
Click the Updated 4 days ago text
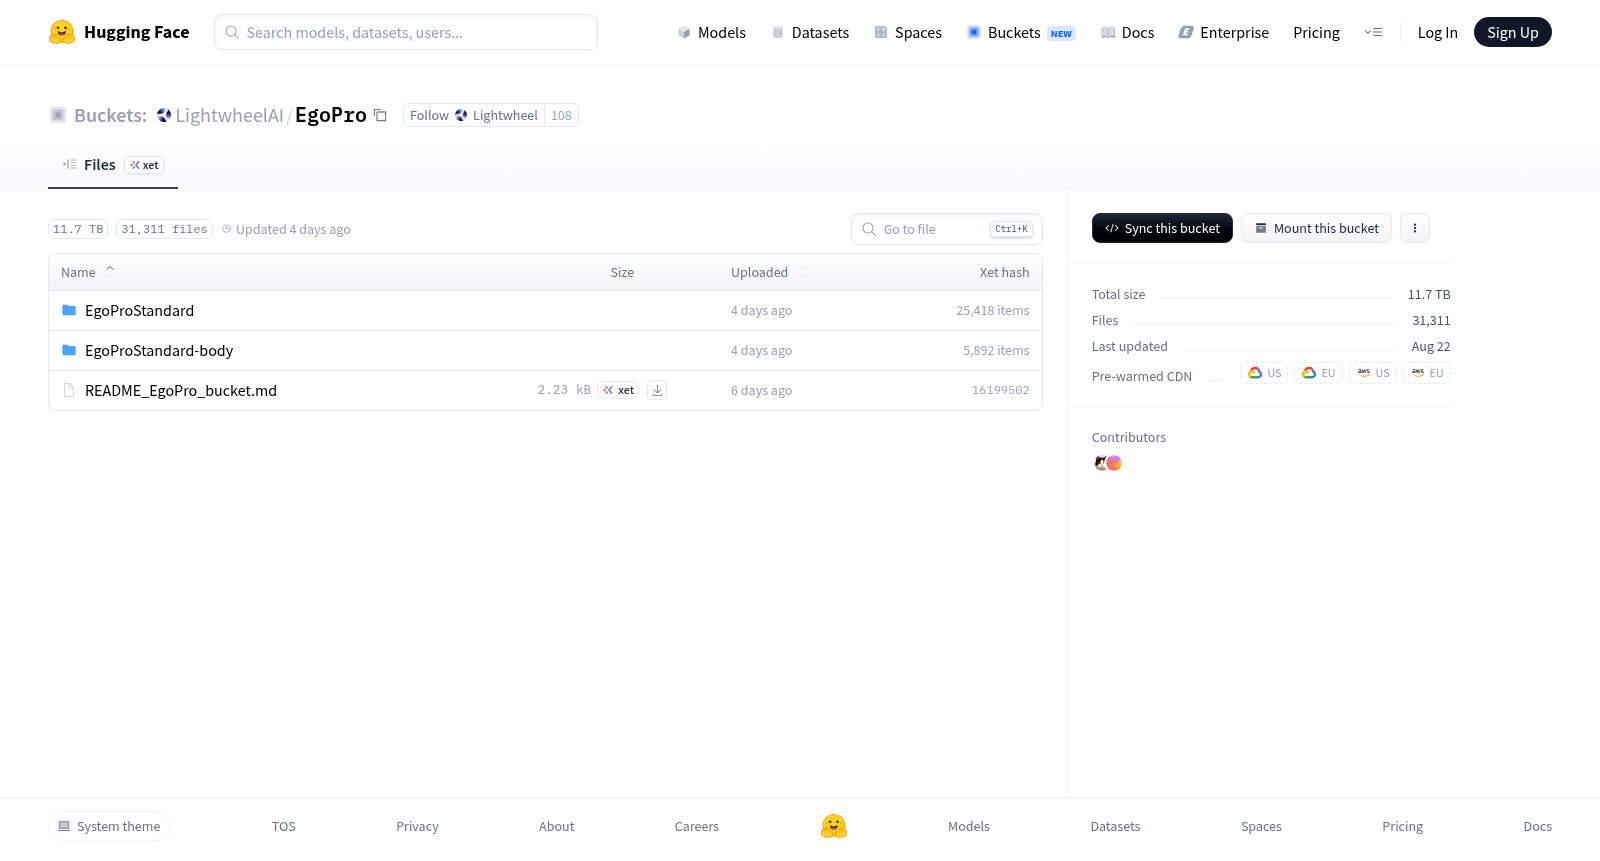[x=293, y=229]
